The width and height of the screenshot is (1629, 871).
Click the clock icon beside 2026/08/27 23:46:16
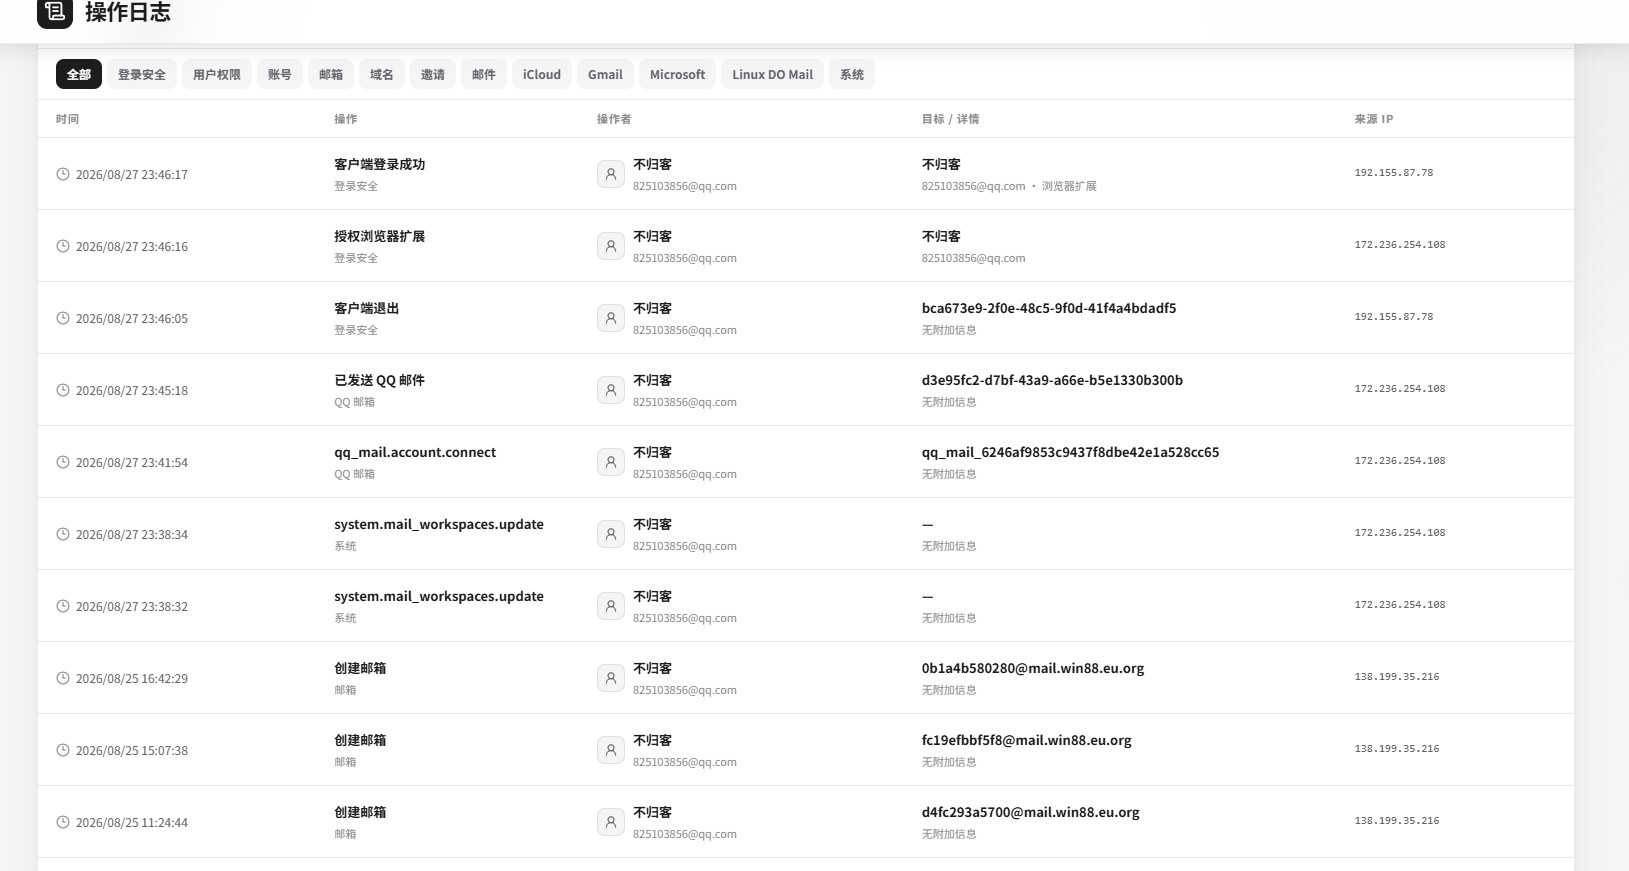tap(63, 246)
